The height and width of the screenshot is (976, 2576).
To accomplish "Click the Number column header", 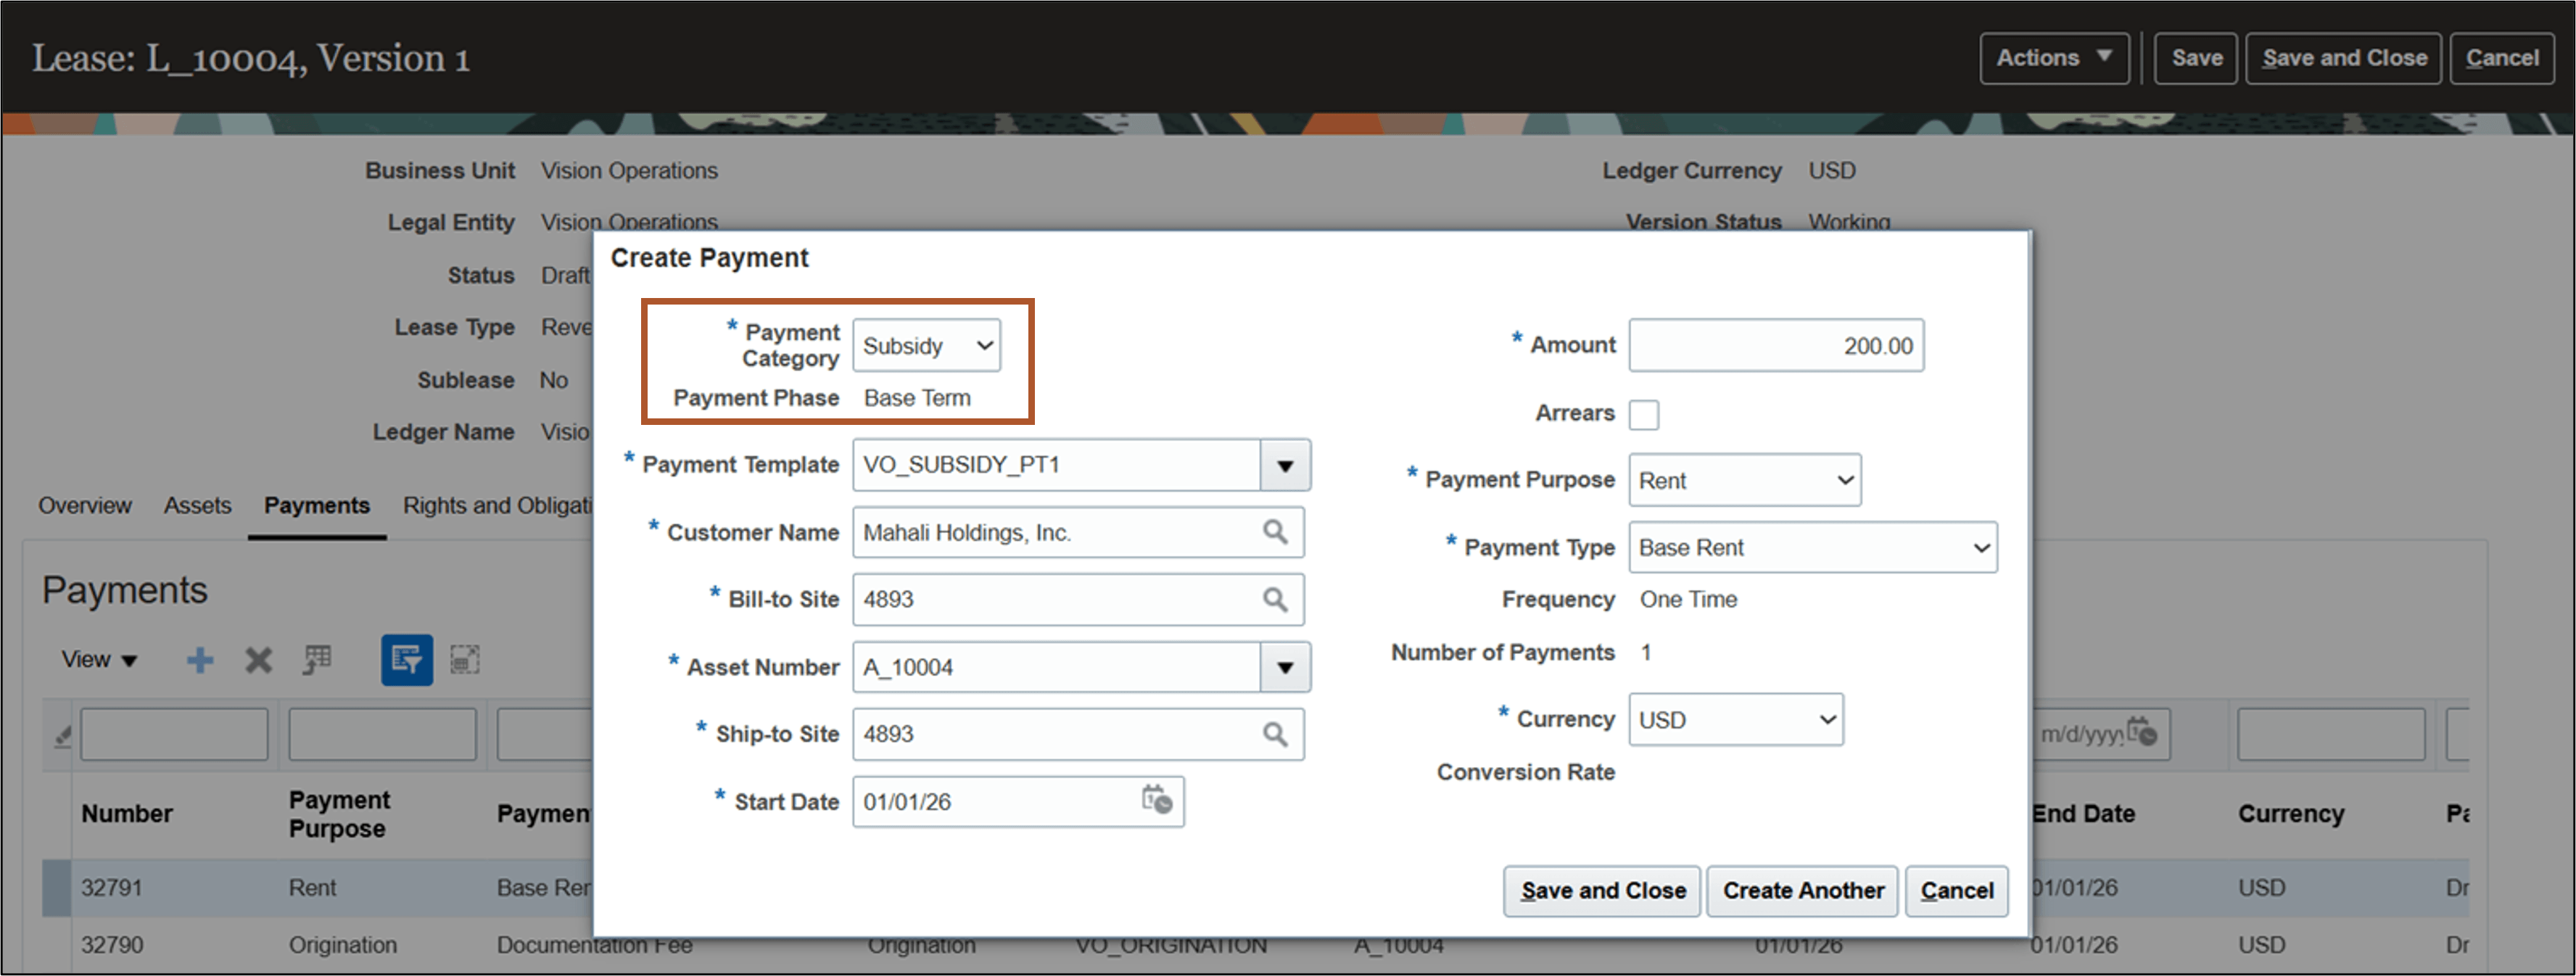I will pyautogui.click(x=127, y=813).
